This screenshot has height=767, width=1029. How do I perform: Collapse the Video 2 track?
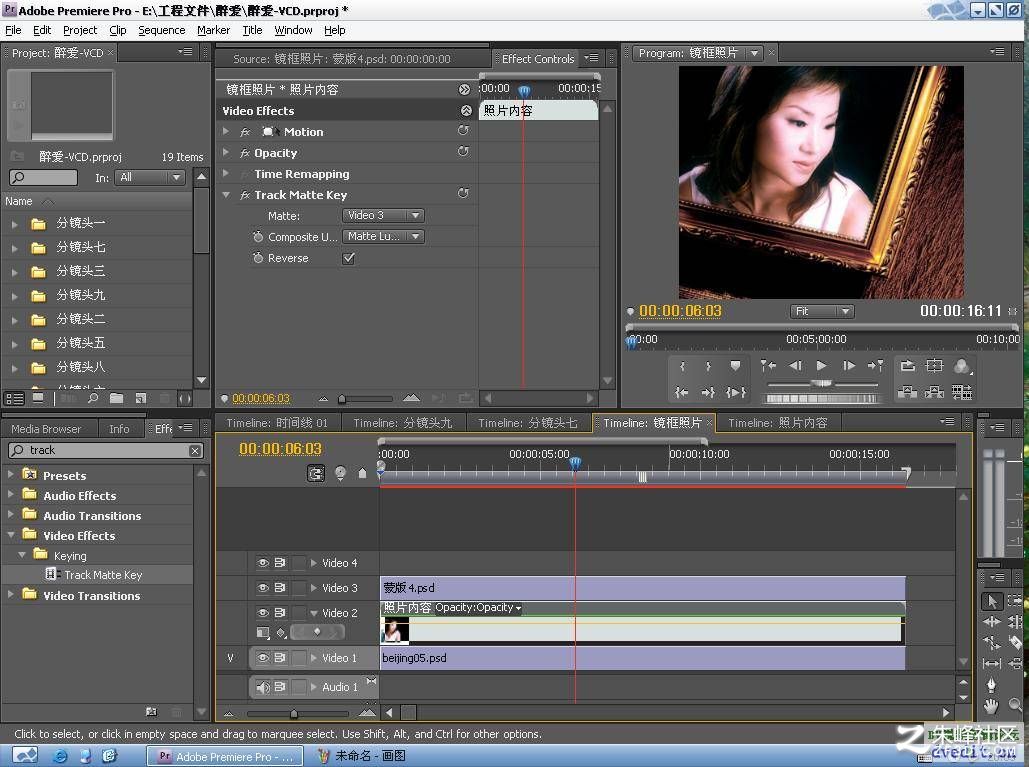pos(314,613)
